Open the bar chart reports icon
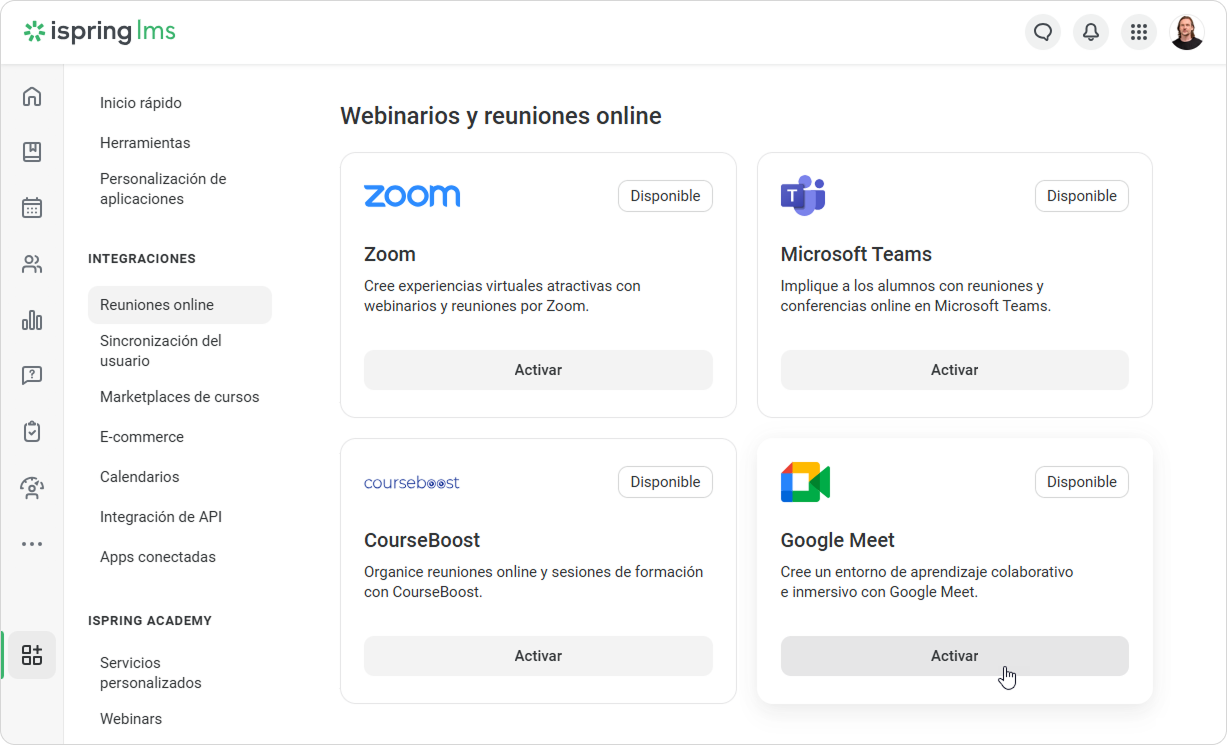Screen dimensions: 1227x745 (x=32, y=320)
